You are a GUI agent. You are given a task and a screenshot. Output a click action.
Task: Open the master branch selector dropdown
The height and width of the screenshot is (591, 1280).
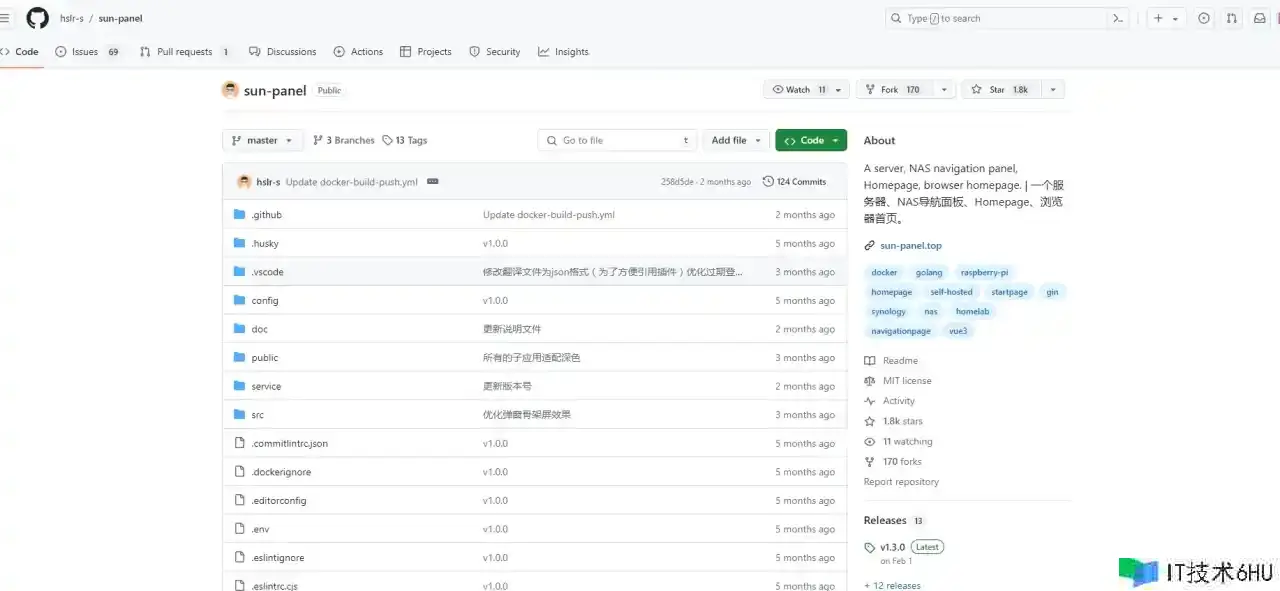262,141
